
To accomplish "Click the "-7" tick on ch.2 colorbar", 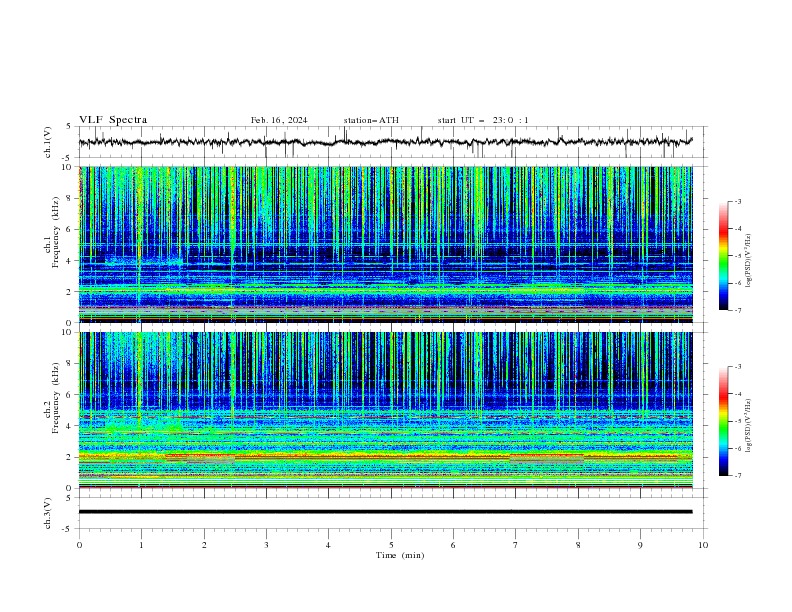I will coord(738,475).
